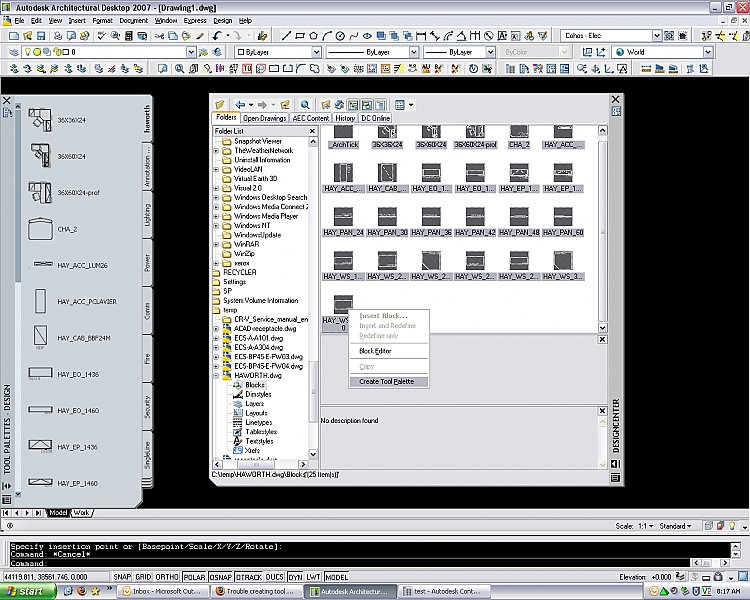Open the Cohos - Elec dropdown

pos(657,36)
